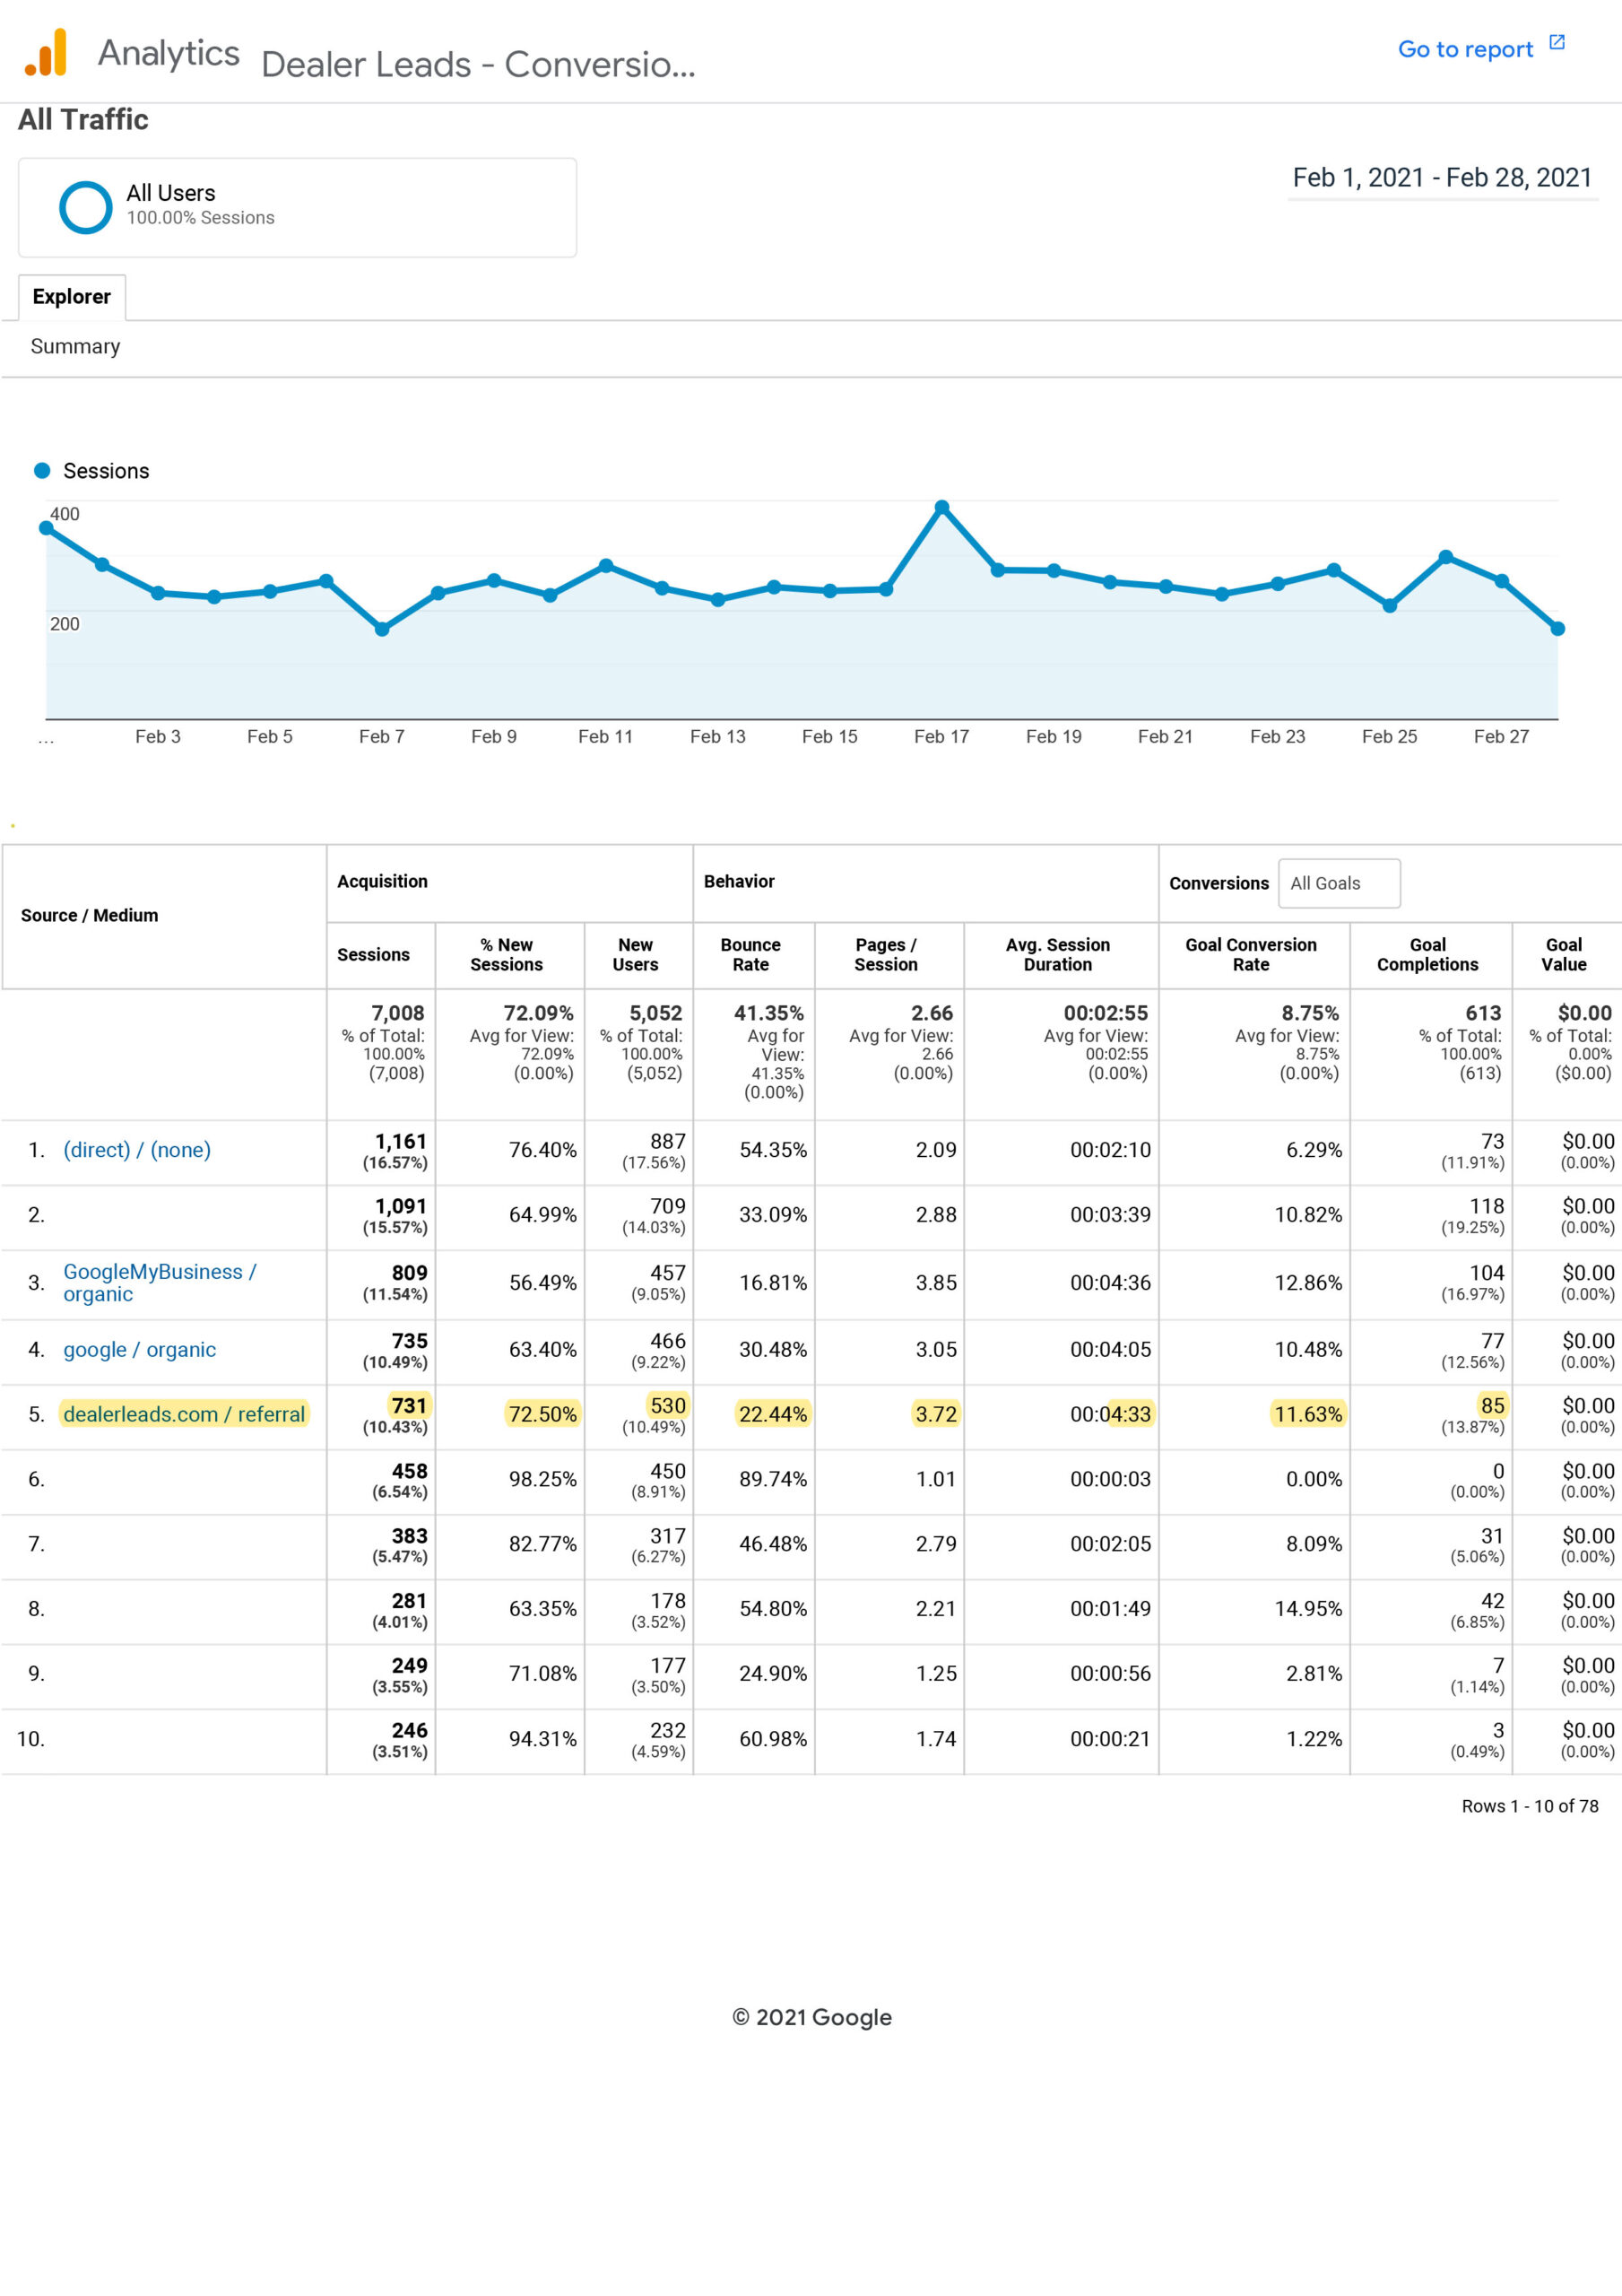Click the highlighted 72.50% new sessions cell
Viewport: 1622px width, 2296px height.
[542, 1414]
